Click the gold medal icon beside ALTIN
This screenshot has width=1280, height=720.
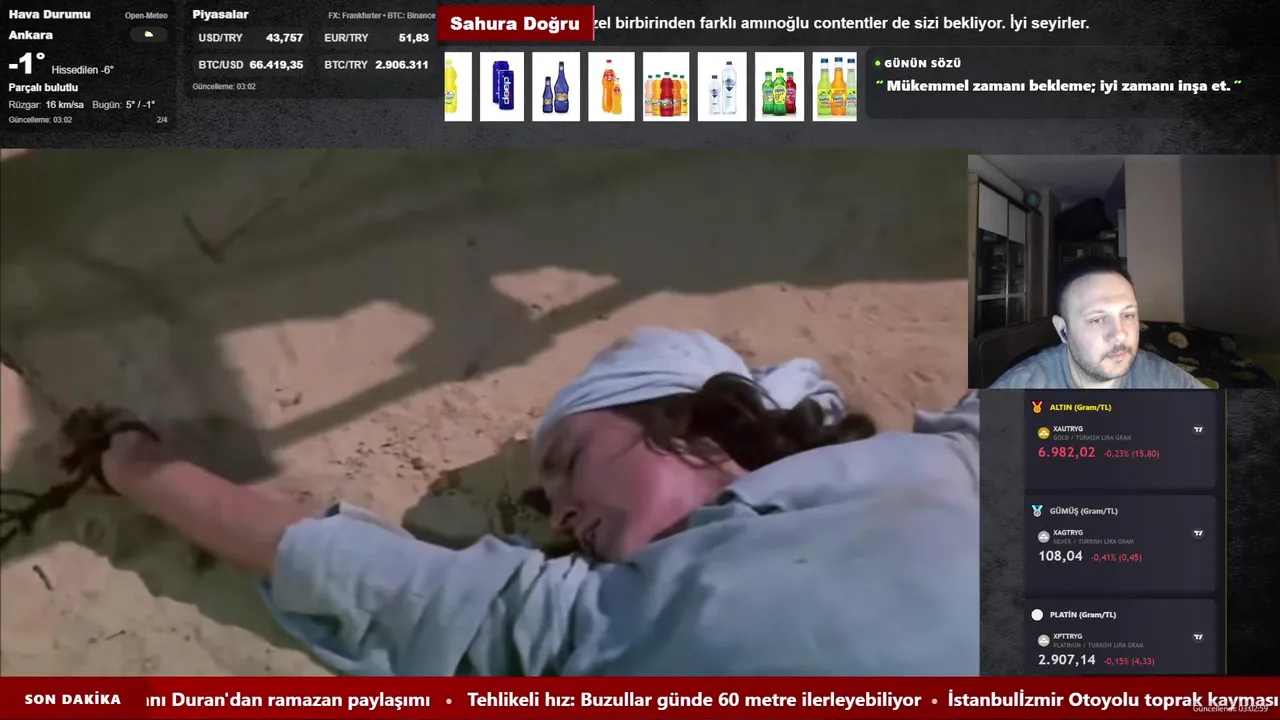pyautogui.click(x=1037, y=407)
